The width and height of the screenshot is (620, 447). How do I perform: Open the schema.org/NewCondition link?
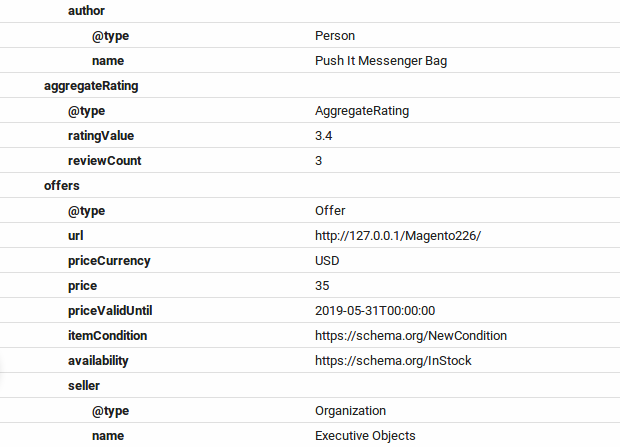pyautogui.click(x=411, y=335)
